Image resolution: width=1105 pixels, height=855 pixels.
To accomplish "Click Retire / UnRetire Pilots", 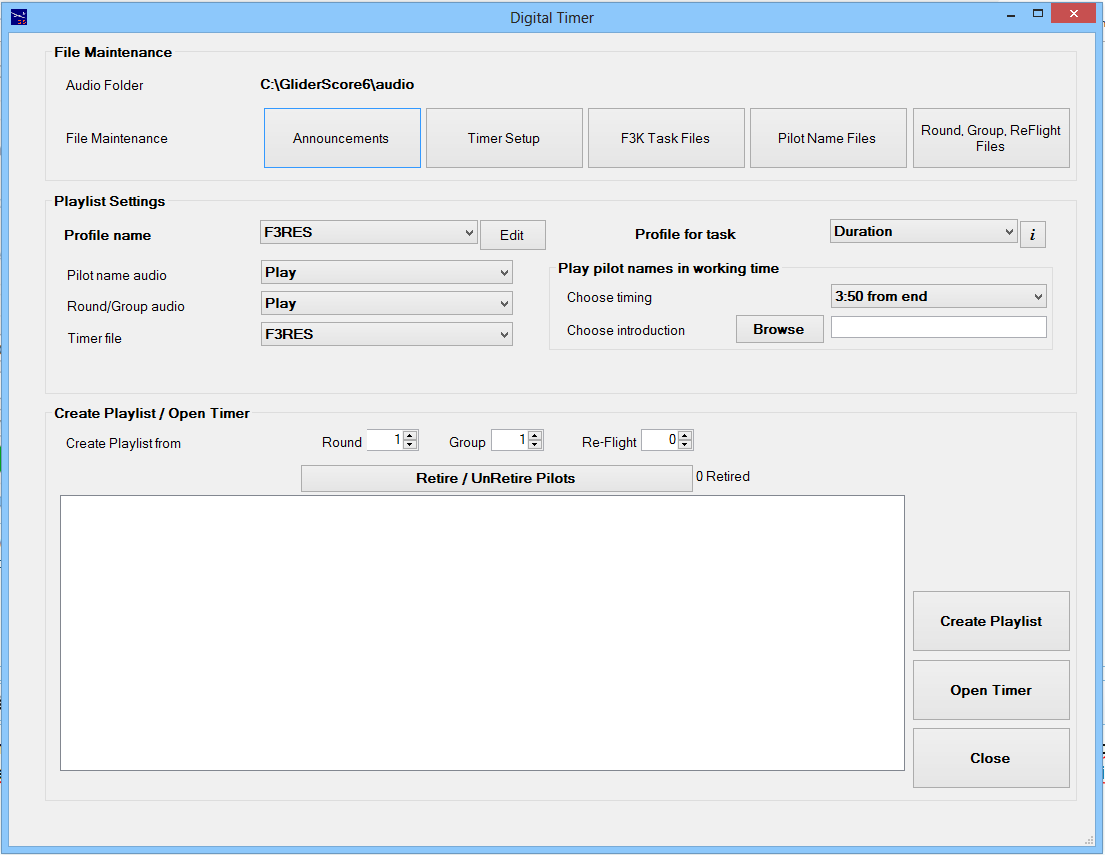I will 496,478.
